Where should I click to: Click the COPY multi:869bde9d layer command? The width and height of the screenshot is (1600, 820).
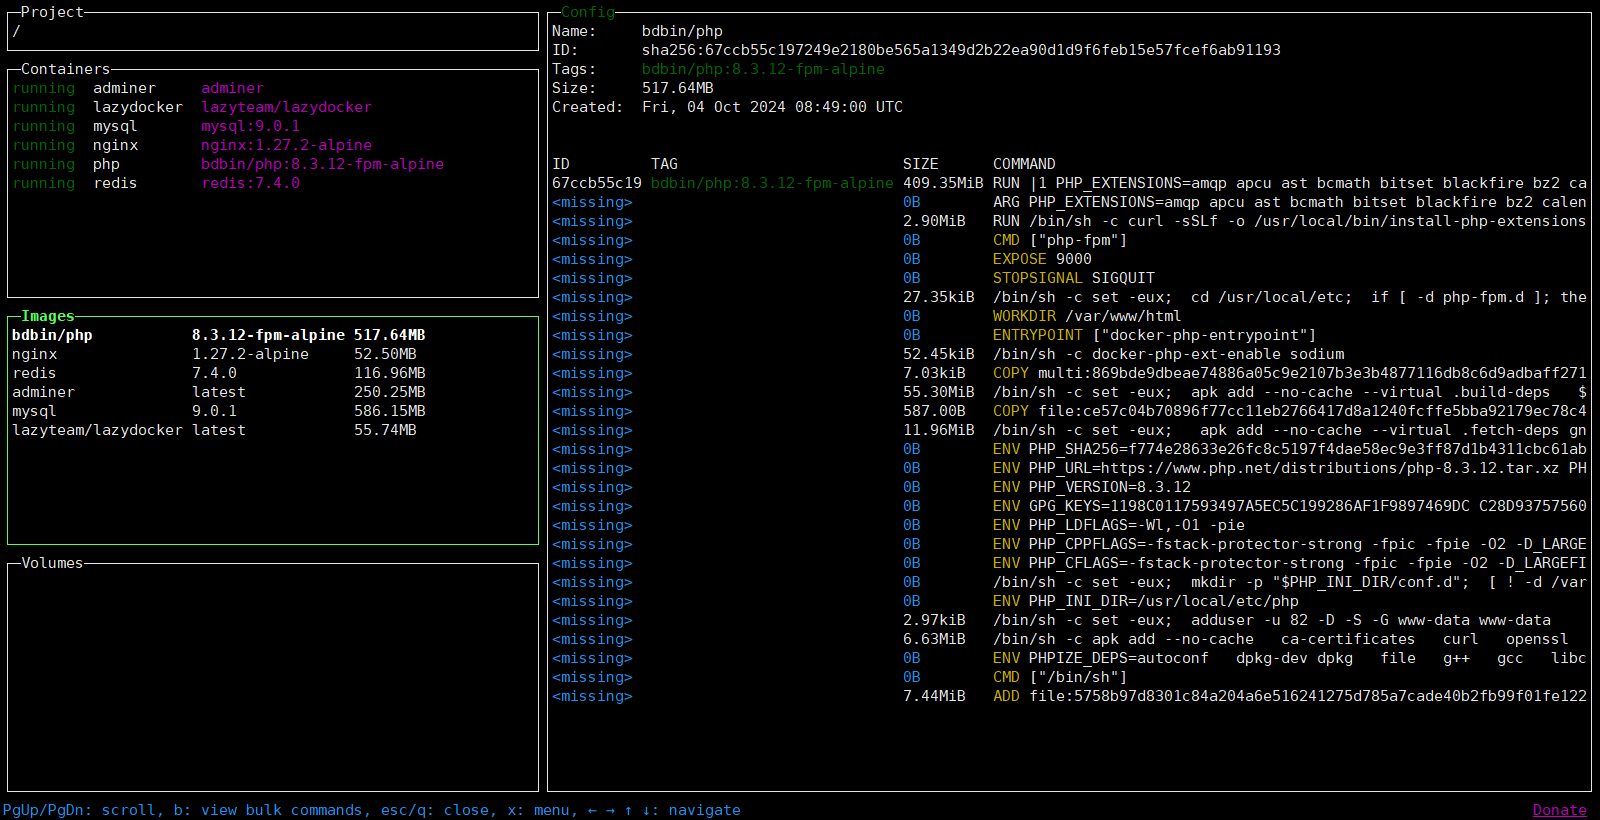coord(1290,373)
